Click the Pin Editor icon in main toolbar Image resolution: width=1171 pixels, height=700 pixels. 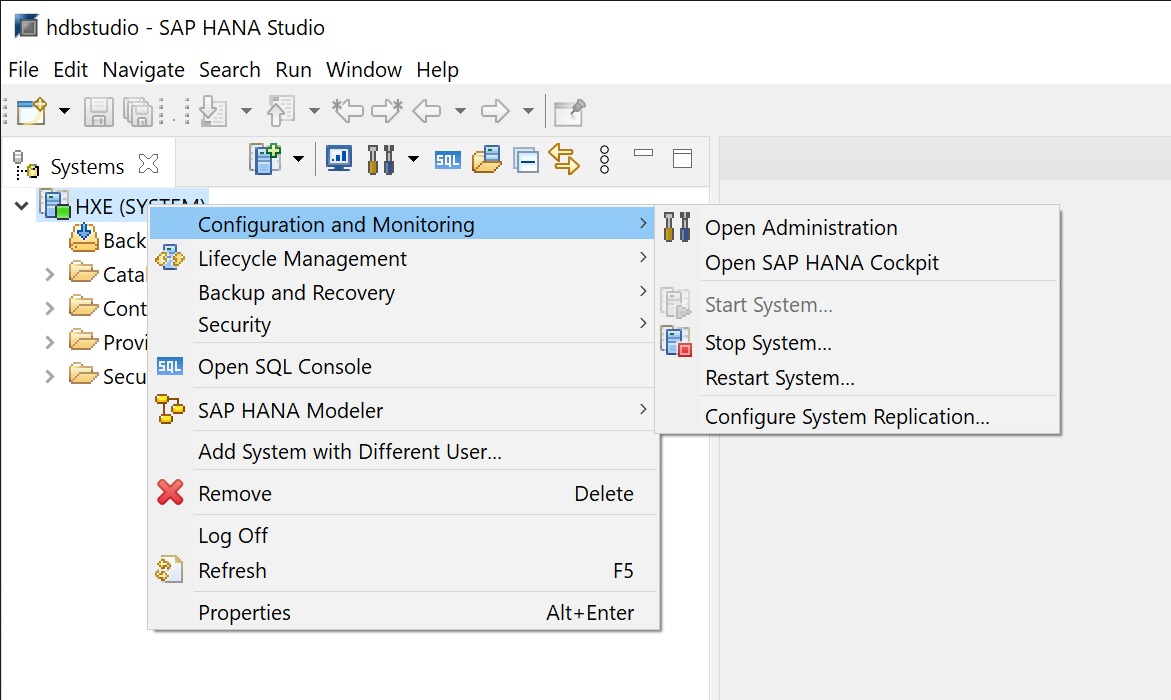(x=569, y=111)
